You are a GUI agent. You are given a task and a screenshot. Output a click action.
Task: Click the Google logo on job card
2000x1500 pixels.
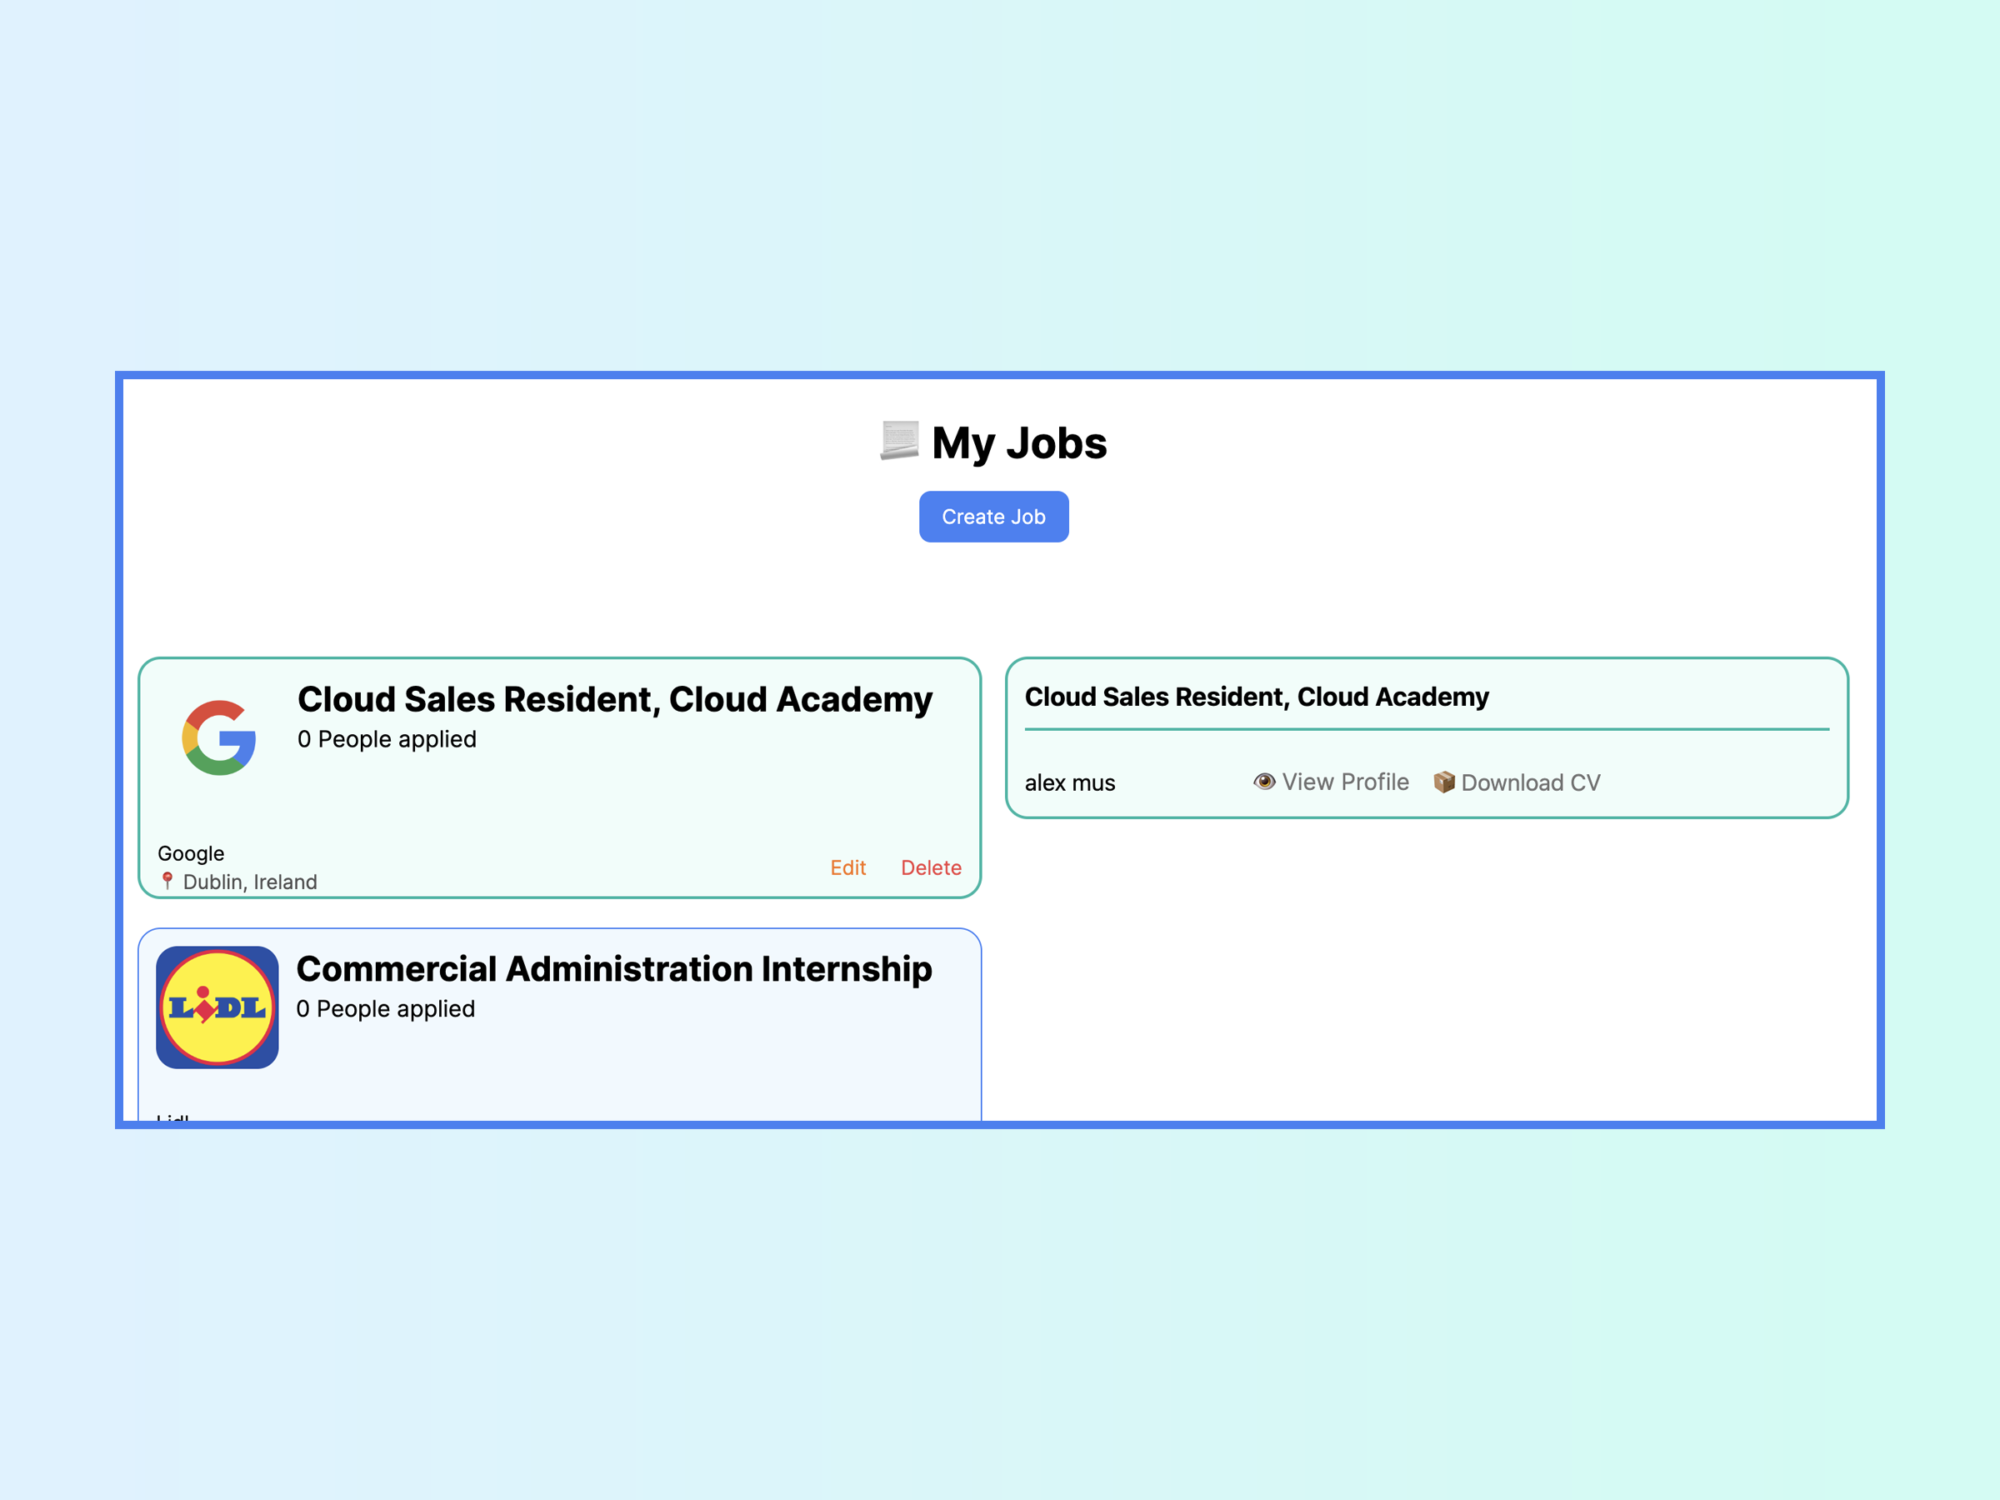coord(219,738)
